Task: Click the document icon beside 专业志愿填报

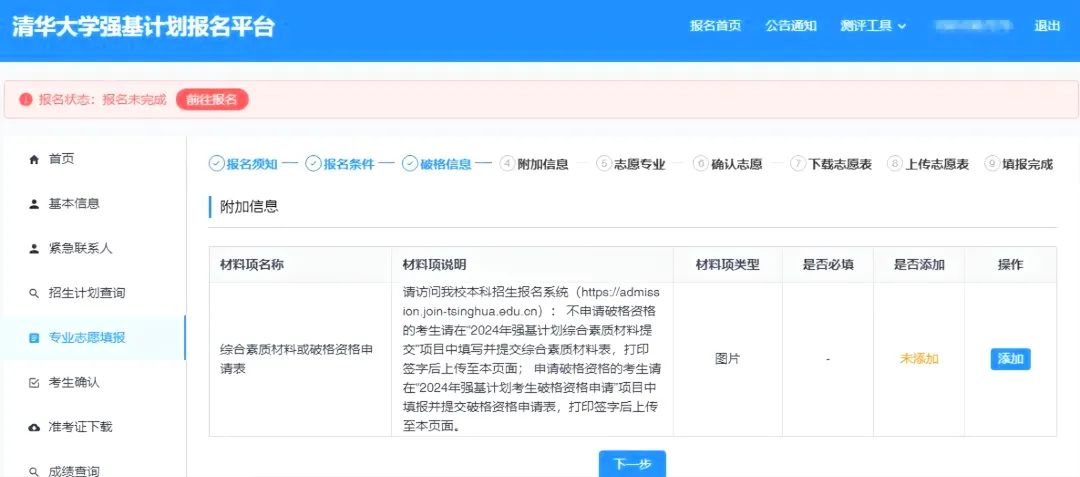Action: point(34,338)
